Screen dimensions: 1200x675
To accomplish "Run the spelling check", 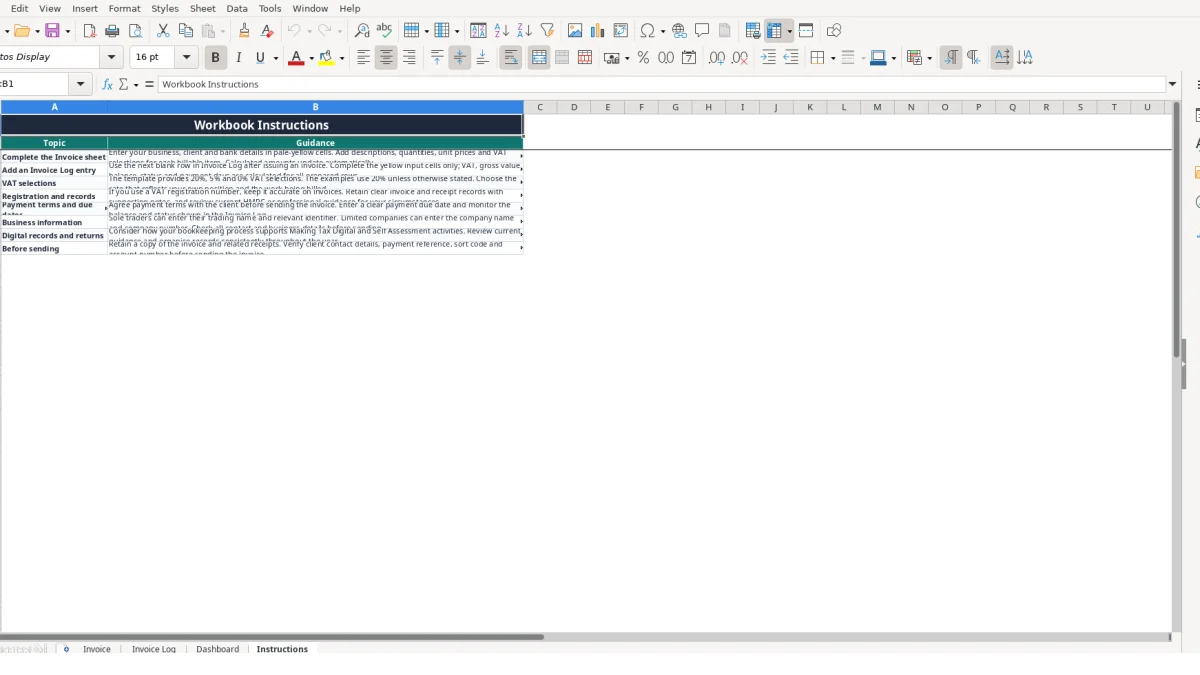I will [x=384, y=31].
